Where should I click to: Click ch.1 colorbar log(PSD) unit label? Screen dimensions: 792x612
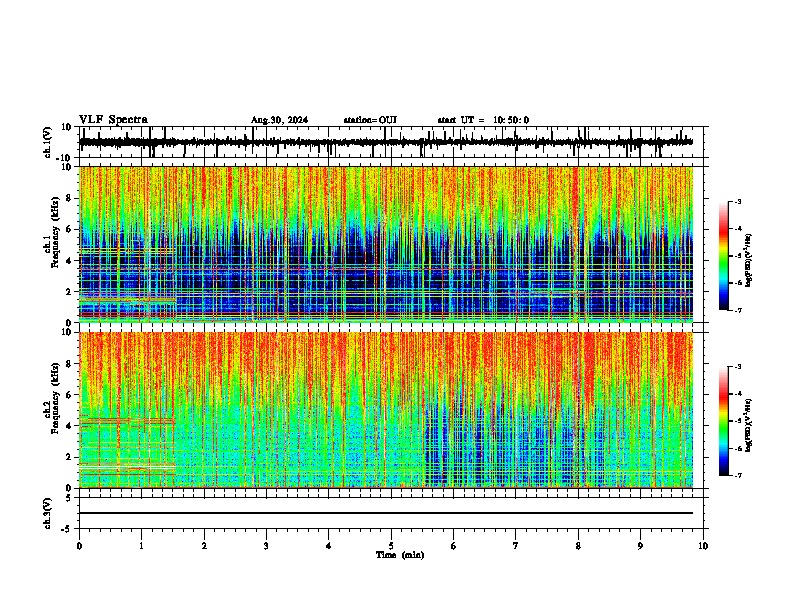pos(748,261)
